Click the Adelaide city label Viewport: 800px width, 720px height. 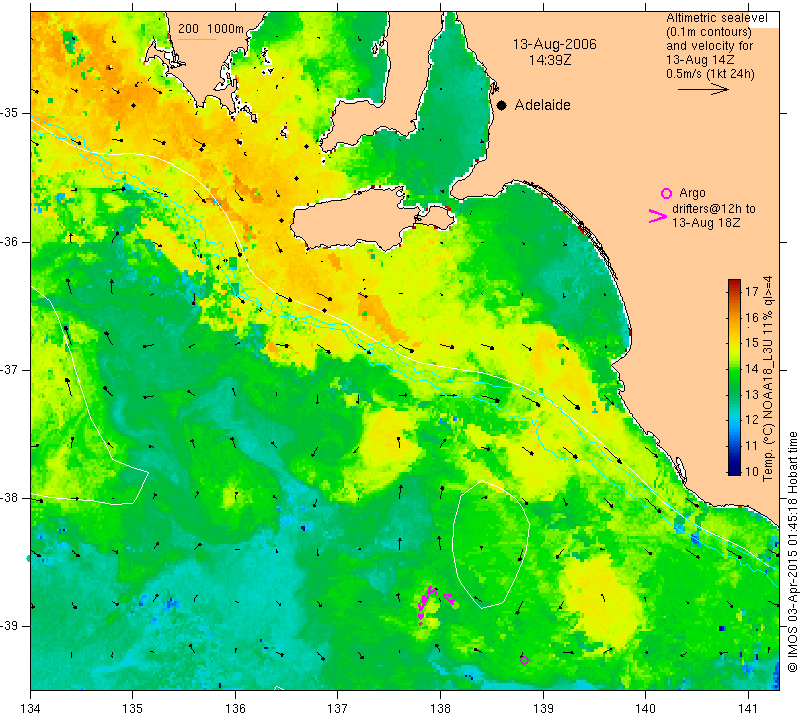point(542,105)
